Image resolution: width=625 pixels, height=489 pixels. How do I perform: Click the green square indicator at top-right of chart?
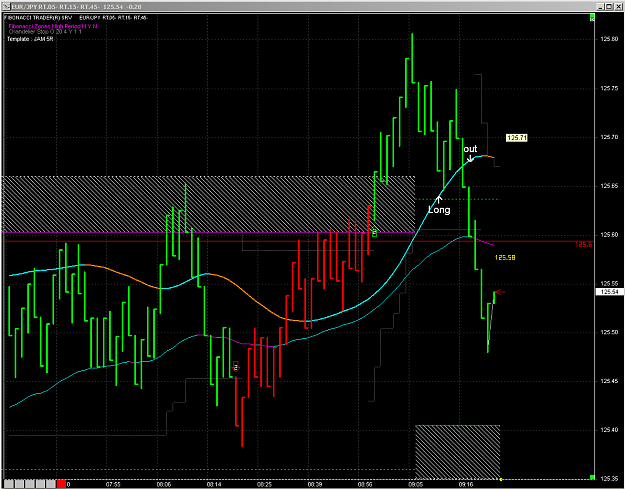pos(592,17)
